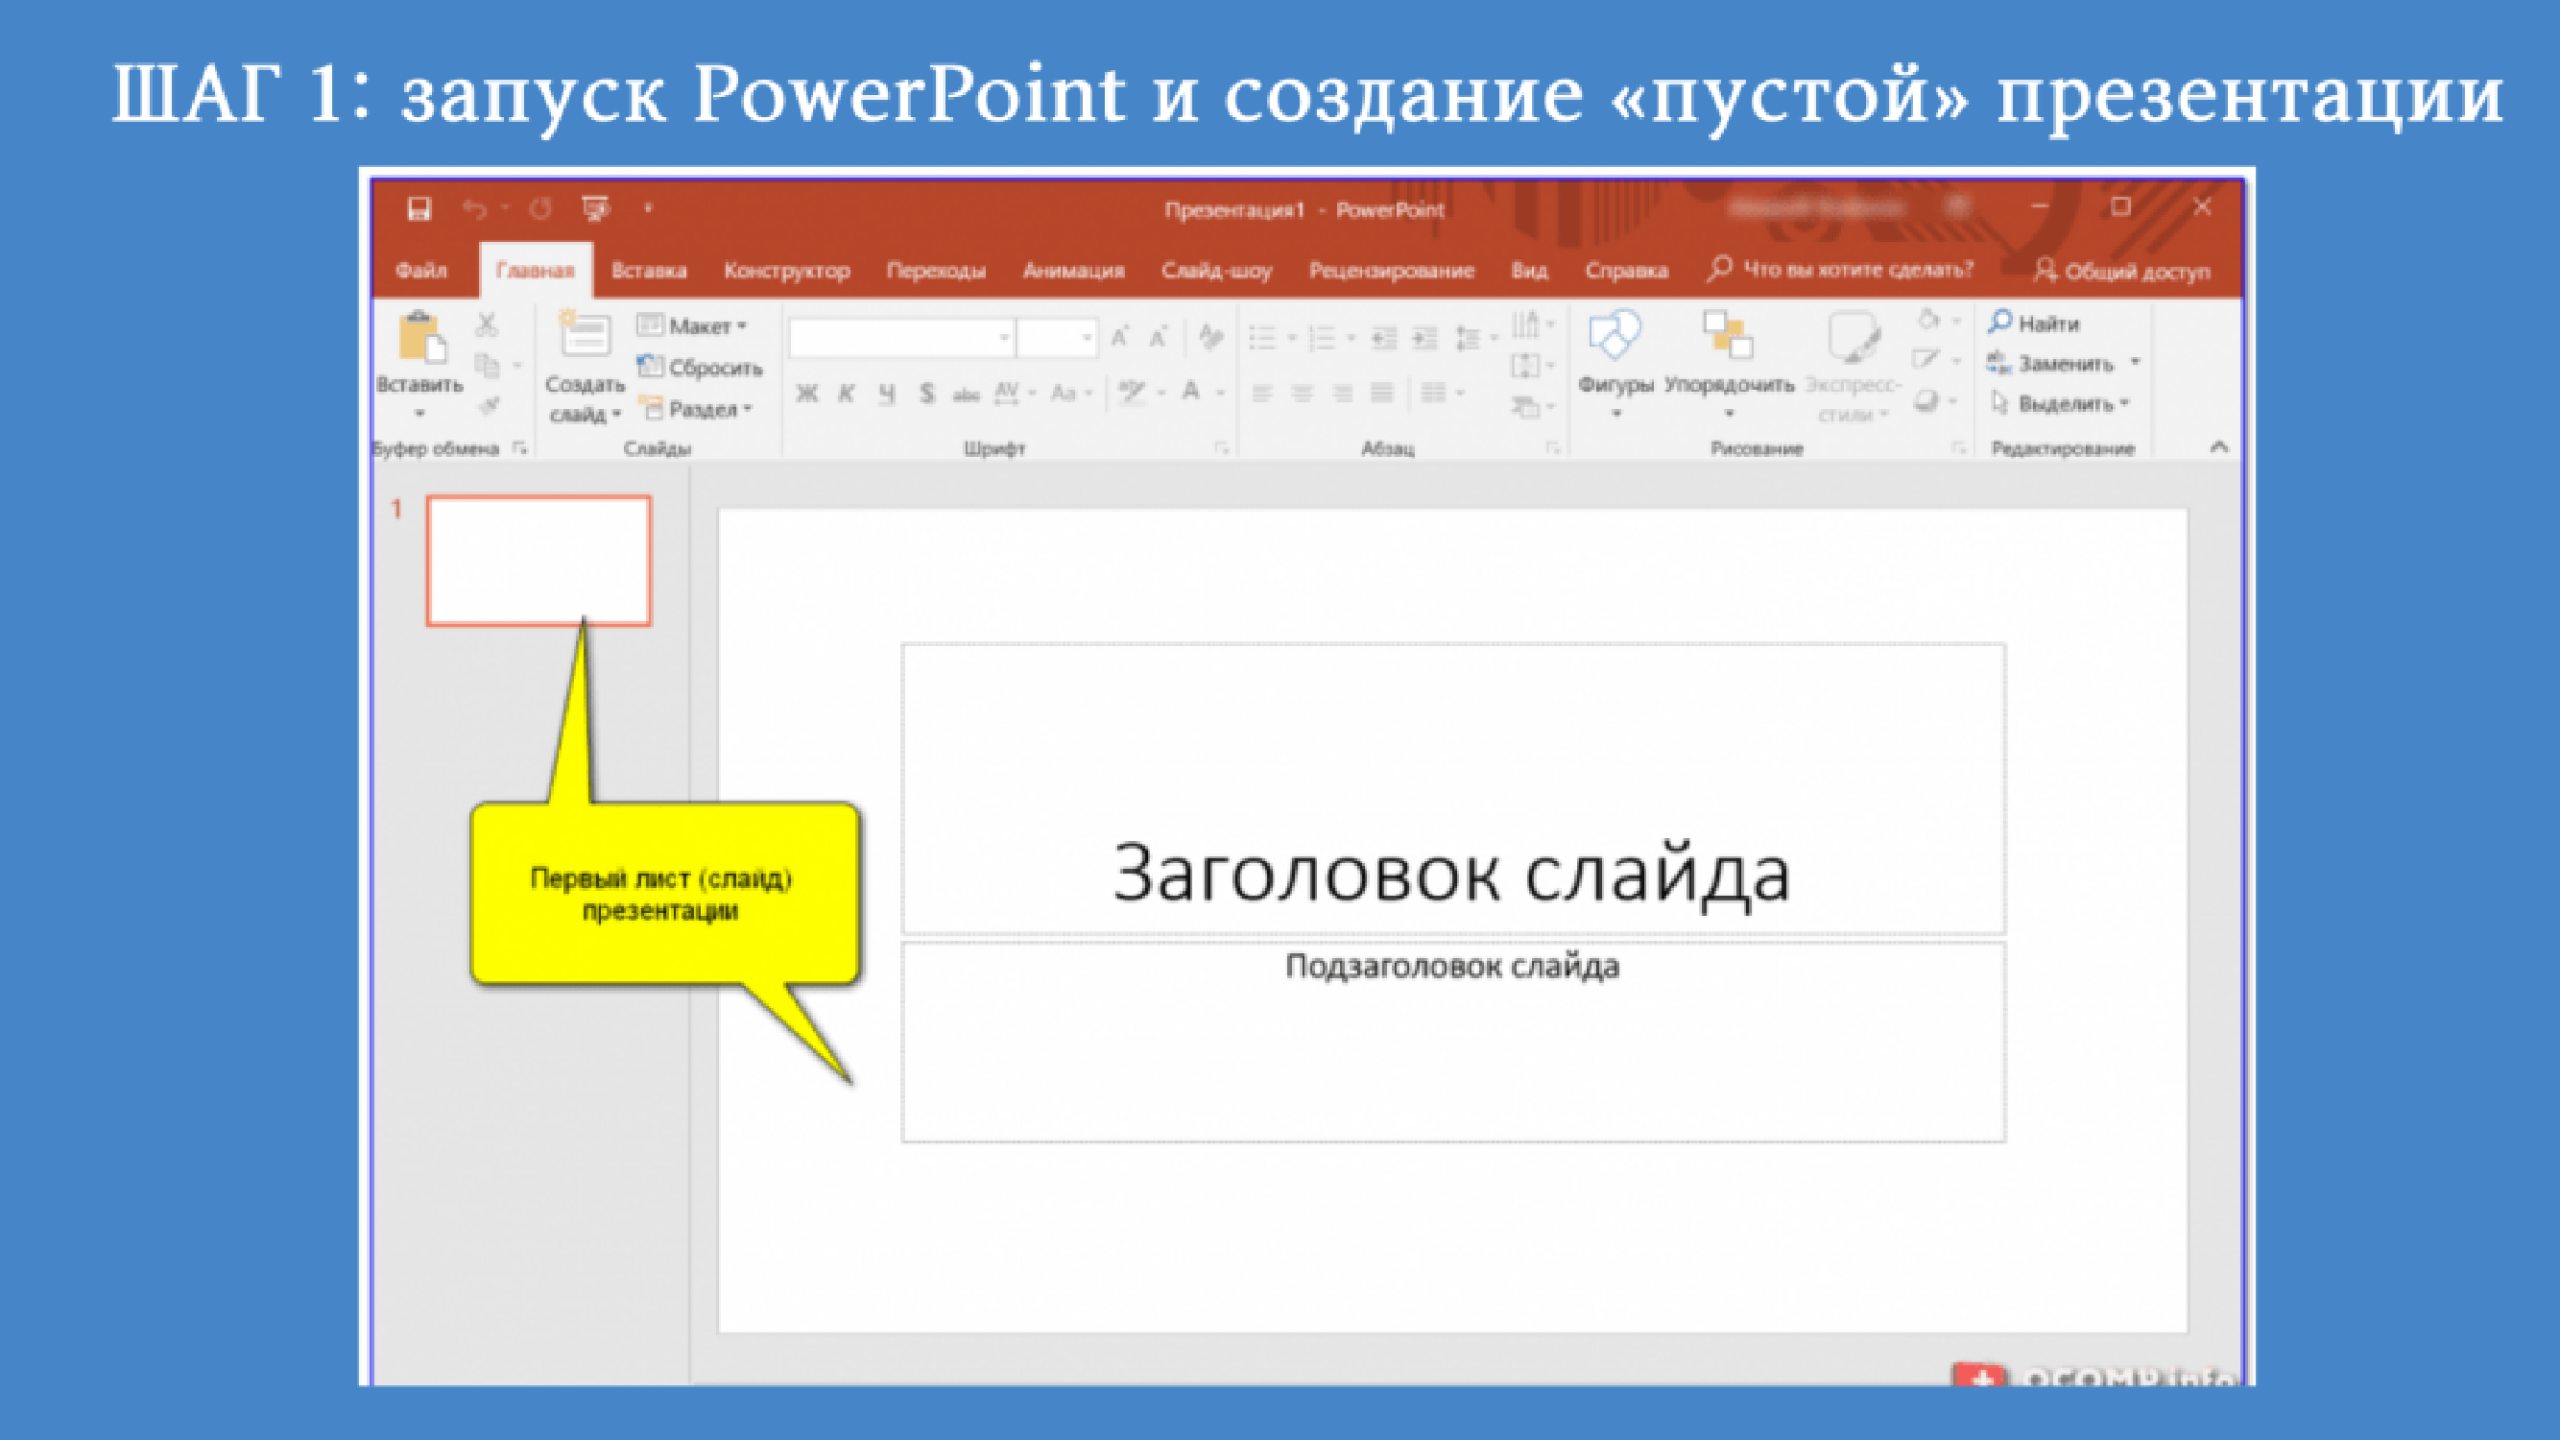Screen dimensions: 2560x1440
Task: Center text alignment icon
Action: tap(1302, 393)
